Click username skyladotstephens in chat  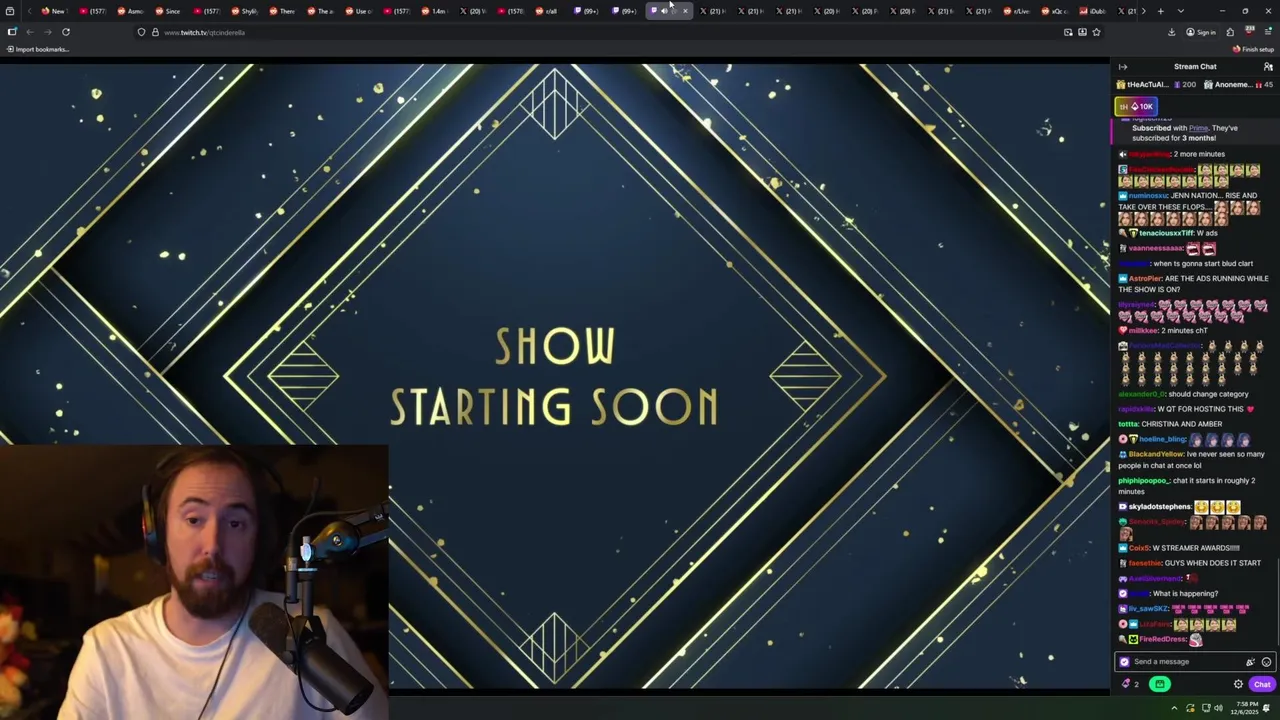(1160, 507)
